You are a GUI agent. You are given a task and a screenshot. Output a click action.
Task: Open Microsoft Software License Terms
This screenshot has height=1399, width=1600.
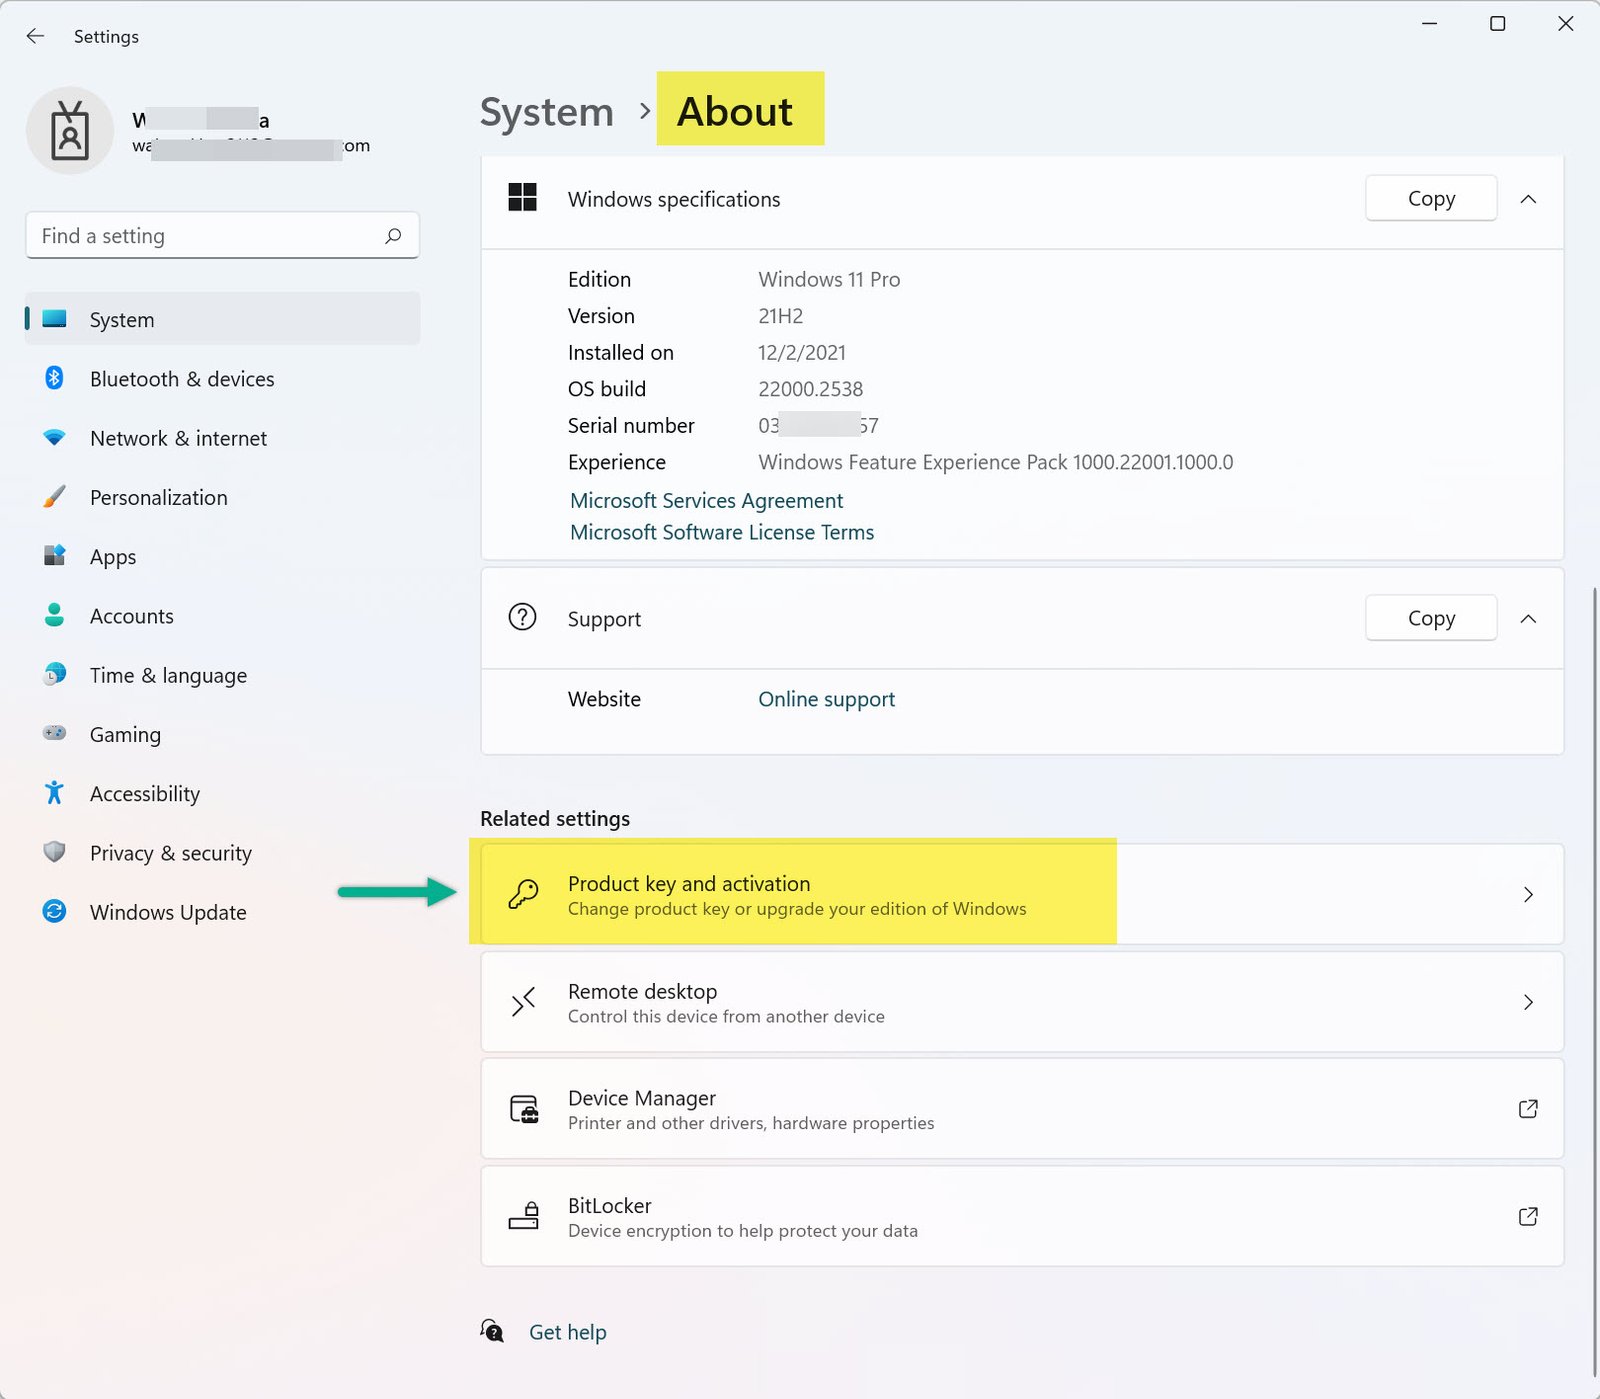722,532
